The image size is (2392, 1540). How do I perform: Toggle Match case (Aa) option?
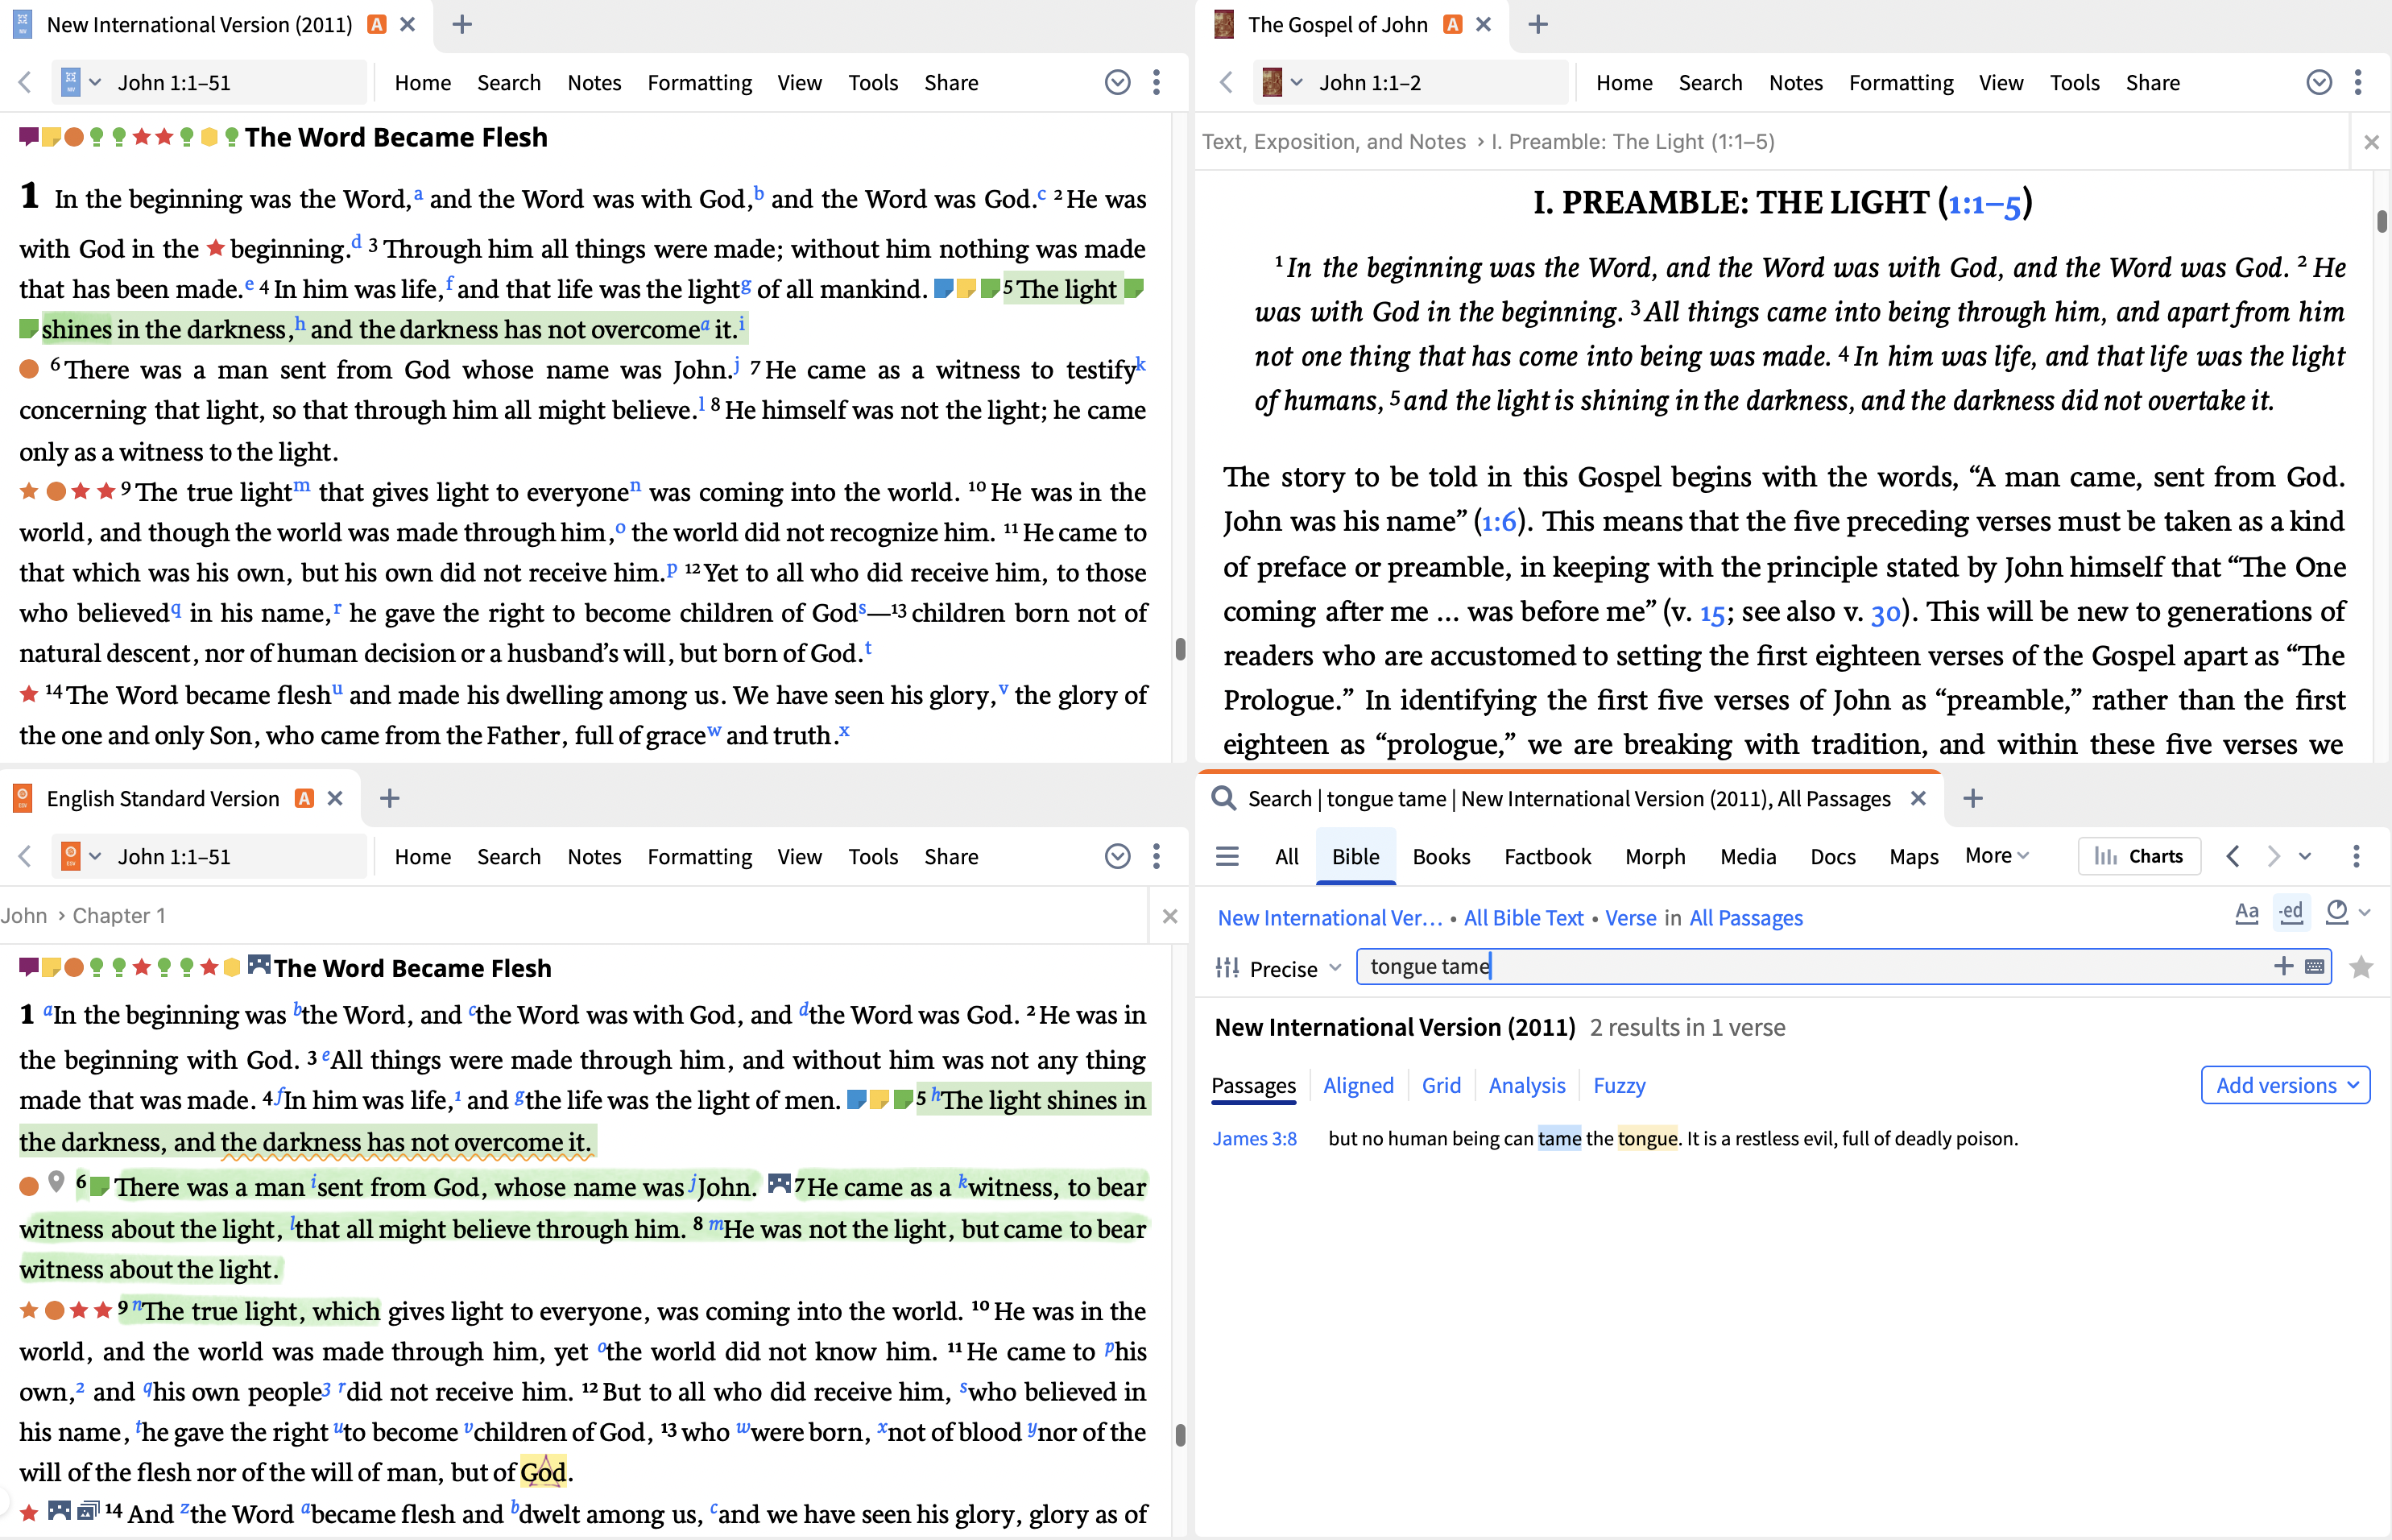click(x=2246, y=912)
